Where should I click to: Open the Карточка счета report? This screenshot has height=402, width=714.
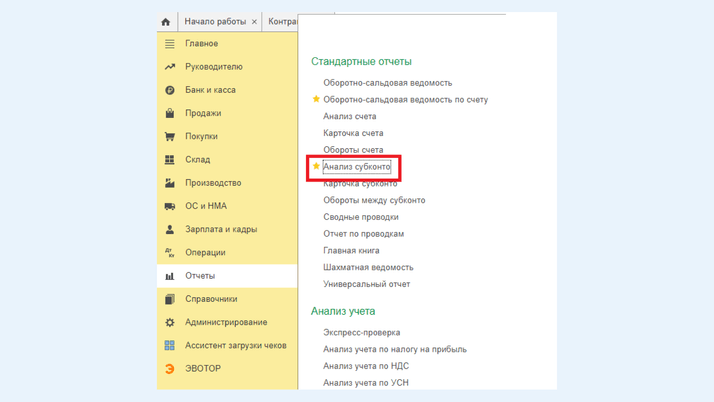click(353, 133)
